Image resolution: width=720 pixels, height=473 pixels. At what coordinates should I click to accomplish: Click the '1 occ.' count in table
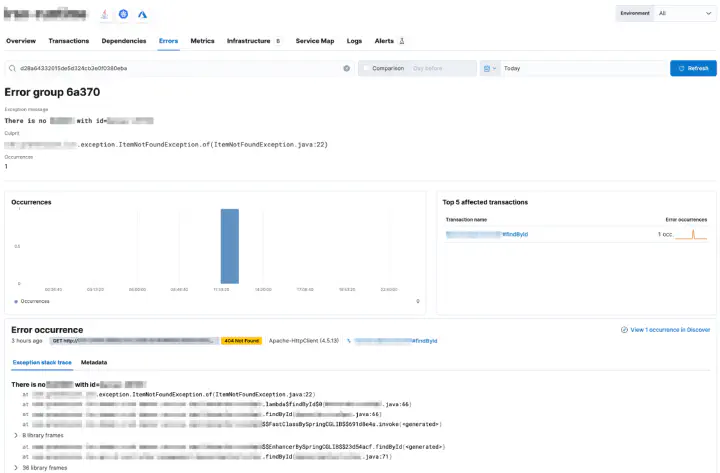coord(665,234)
